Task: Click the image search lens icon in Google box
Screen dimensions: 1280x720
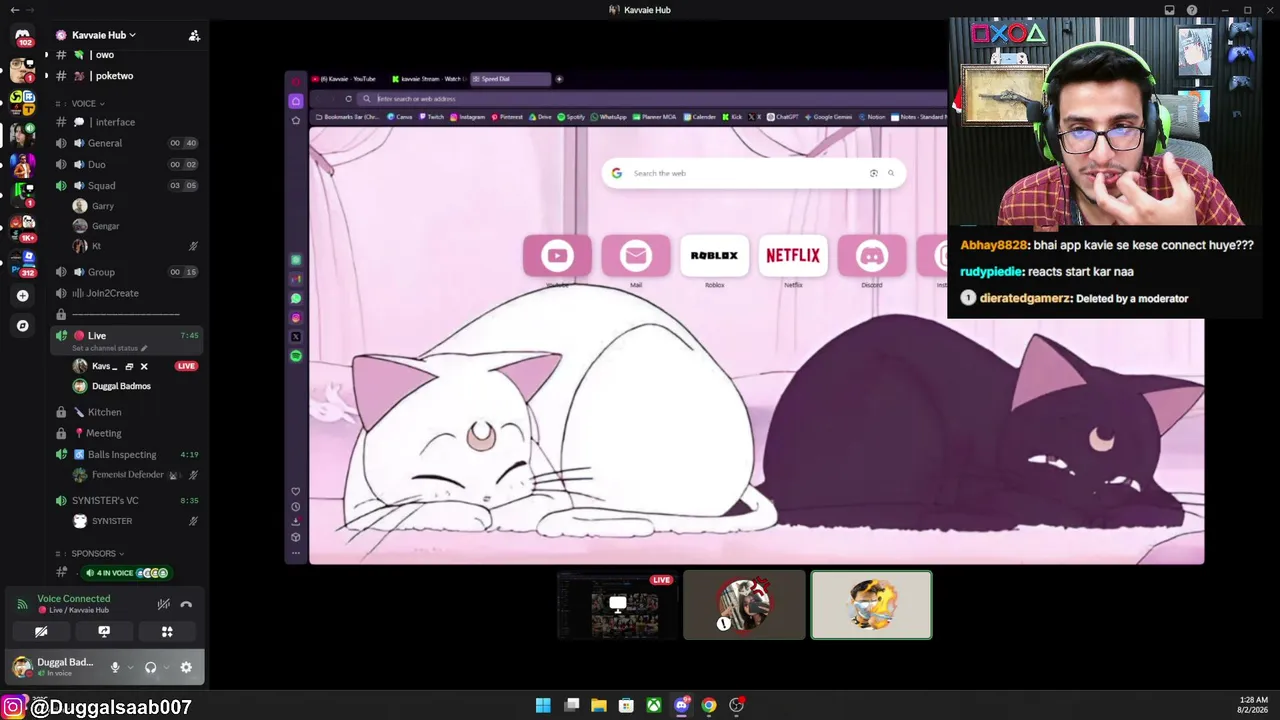Action: (x=874, y=173)
